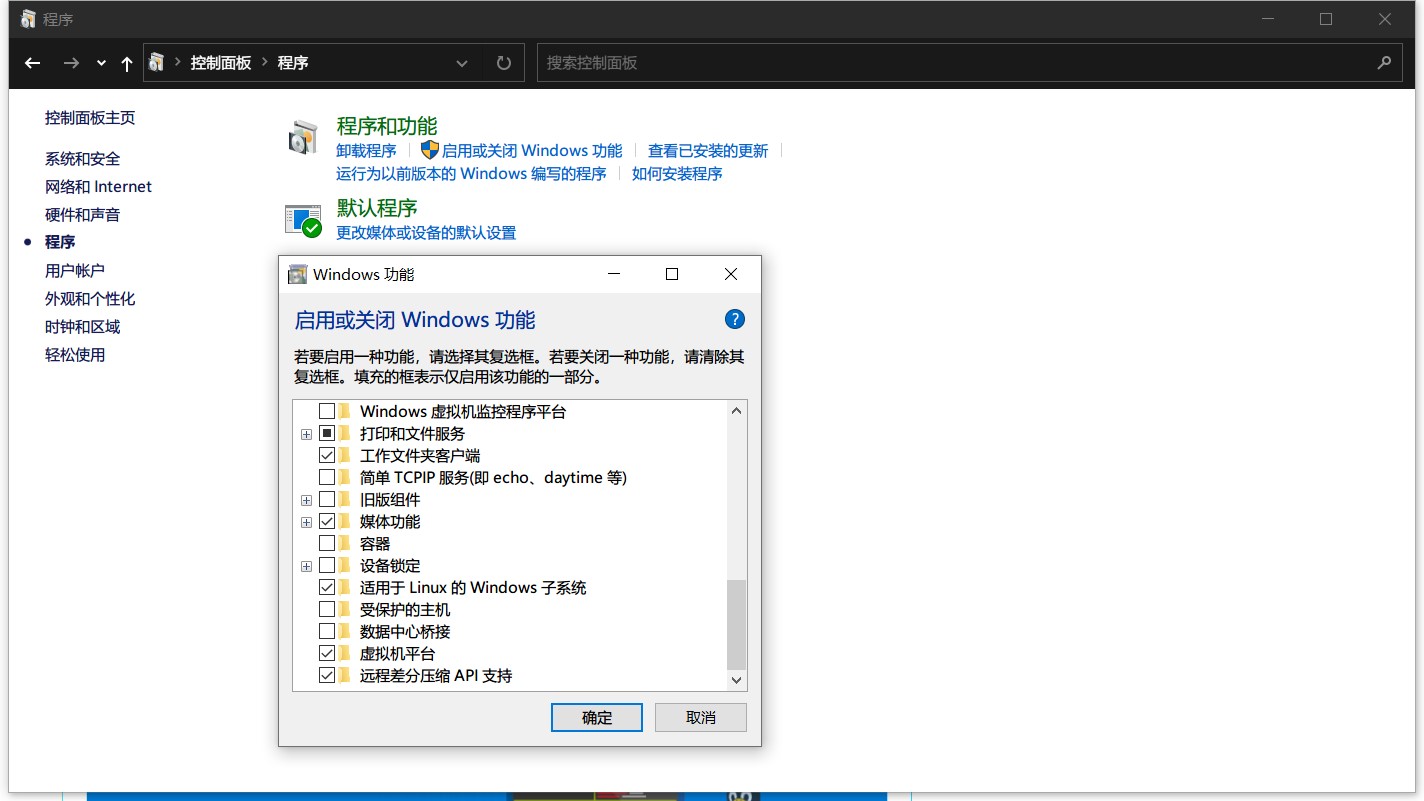Viewport: 1424px width, 801px height.
Task: Select 容器 feature label
Action: point(375,544)
